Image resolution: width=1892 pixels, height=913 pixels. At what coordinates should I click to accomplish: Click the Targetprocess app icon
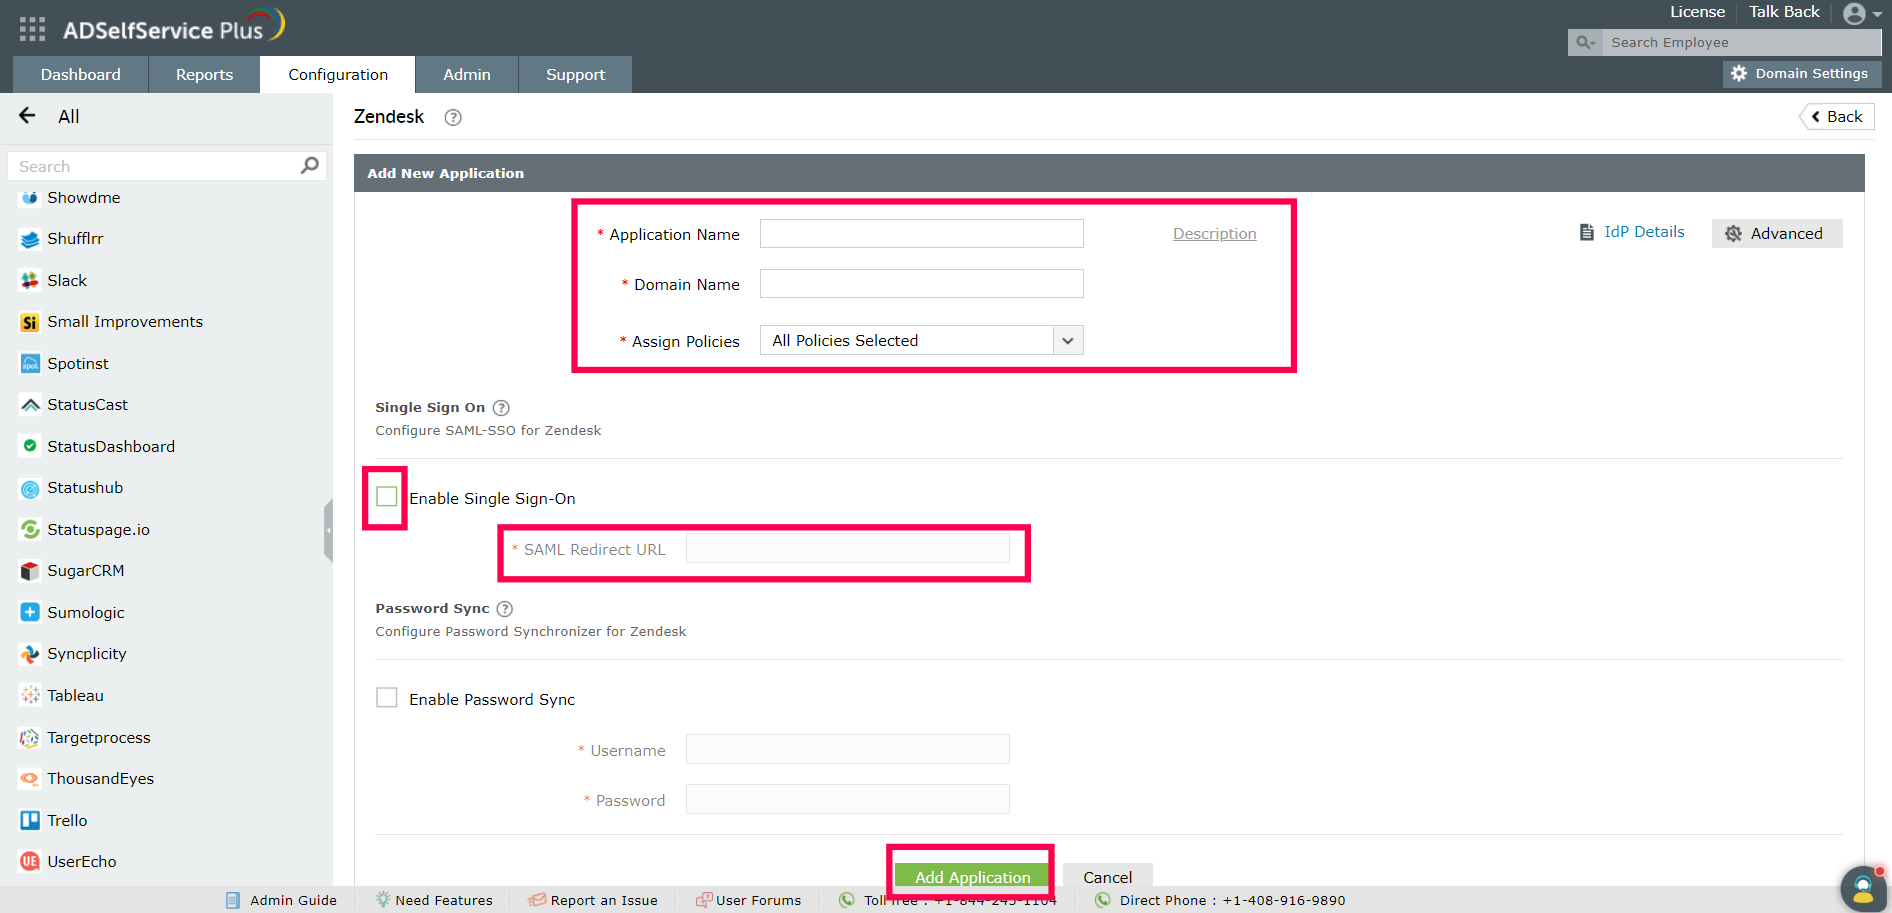30,738
